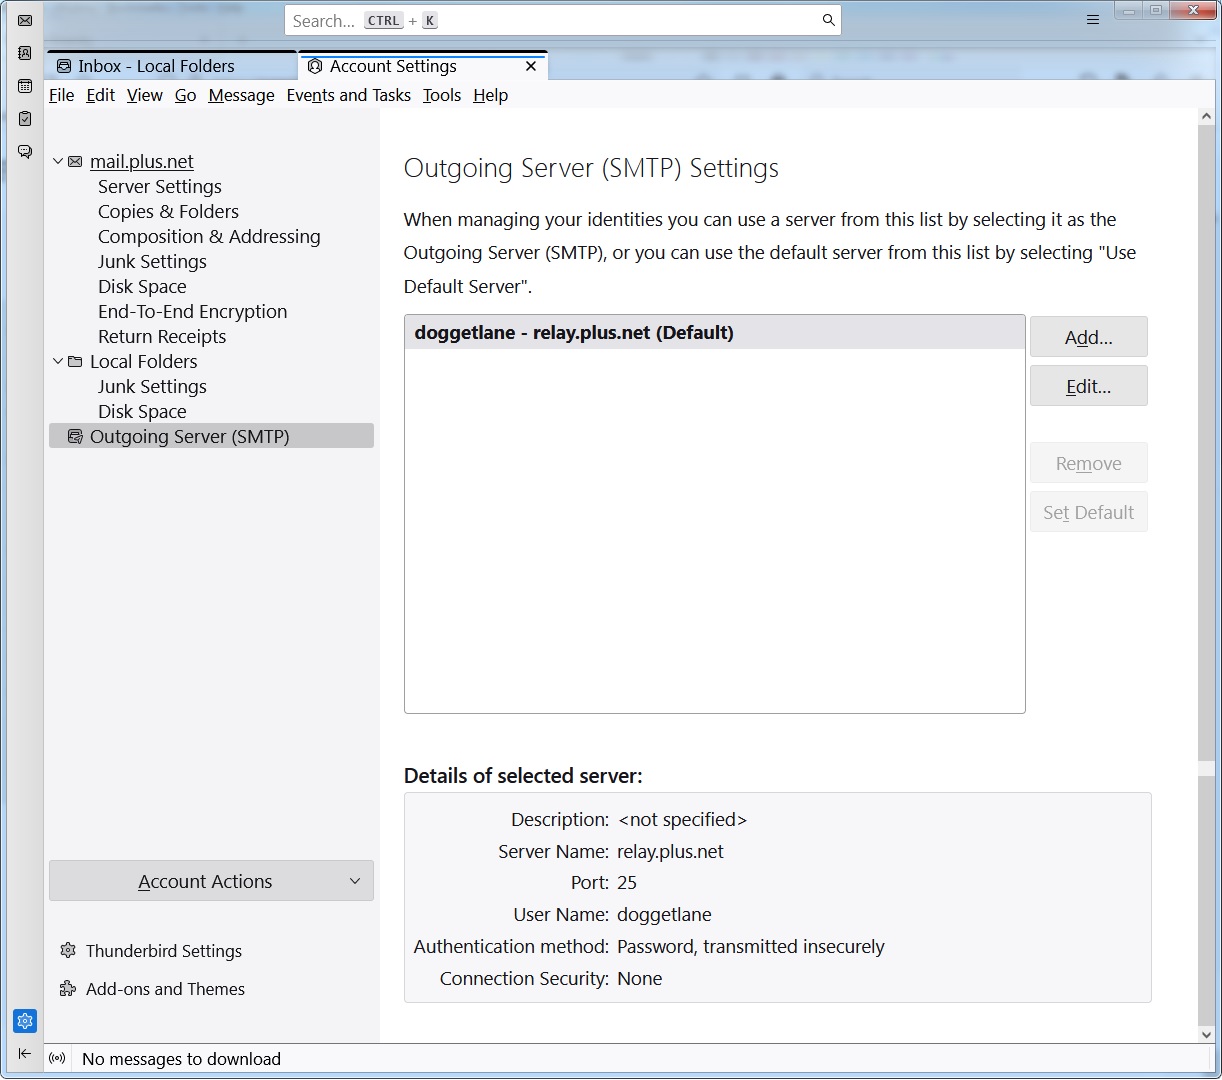The height and width of the screenshot is (1080, 1222).
Task: Open the Calendar space icon
Action: point(25,86)
